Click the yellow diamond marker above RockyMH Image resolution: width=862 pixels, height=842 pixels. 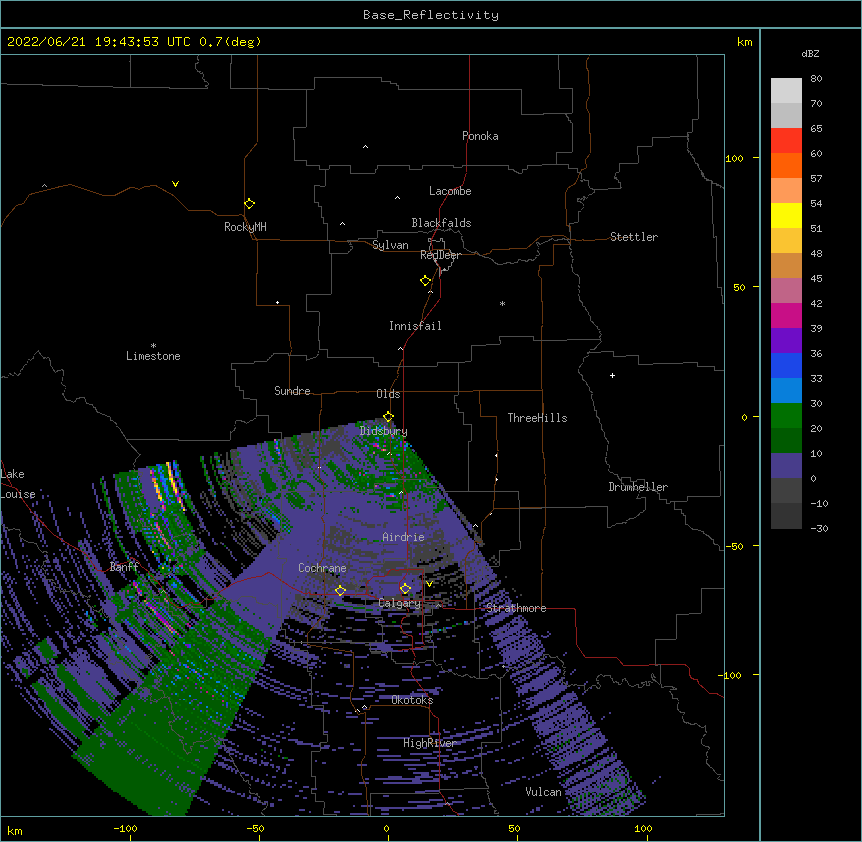tap(250, 204)
